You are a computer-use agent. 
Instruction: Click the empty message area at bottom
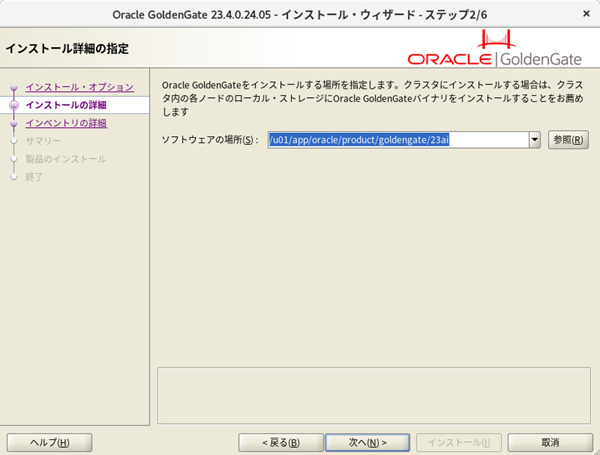[374, 396]
